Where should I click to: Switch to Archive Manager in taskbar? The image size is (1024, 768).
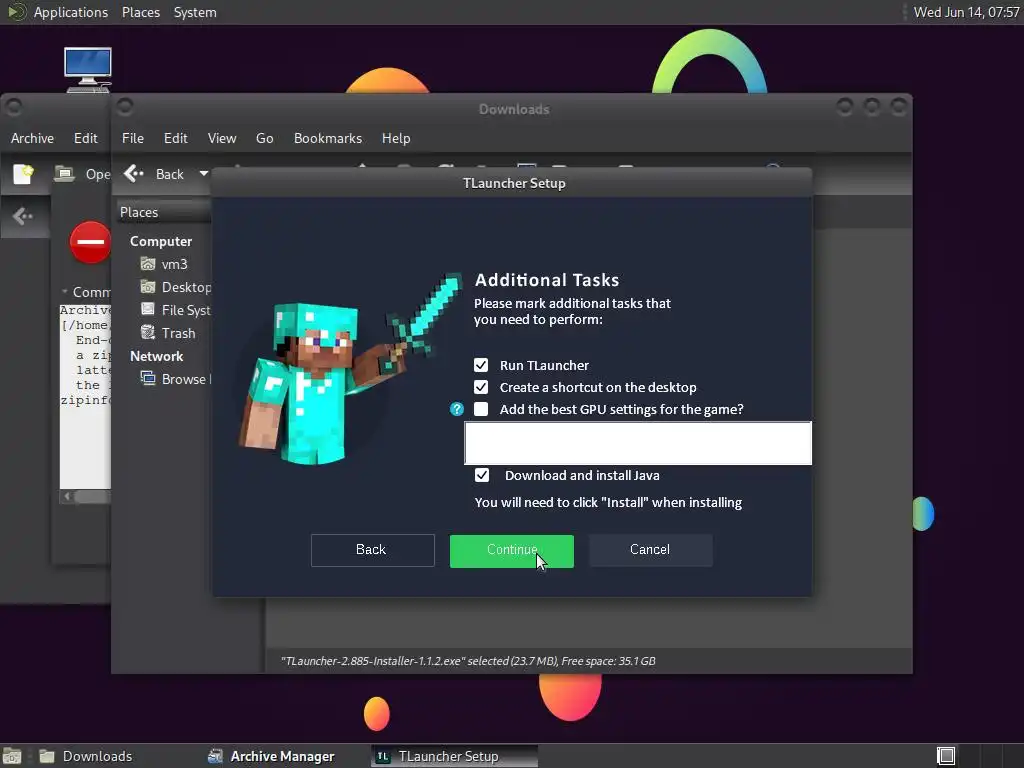(x=270, y=756)
